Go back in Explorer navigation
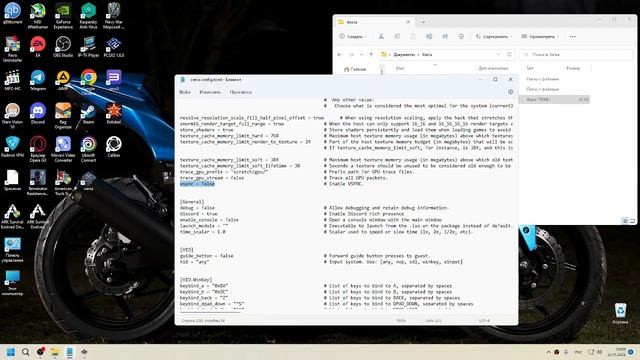 [x=340, y=54]
